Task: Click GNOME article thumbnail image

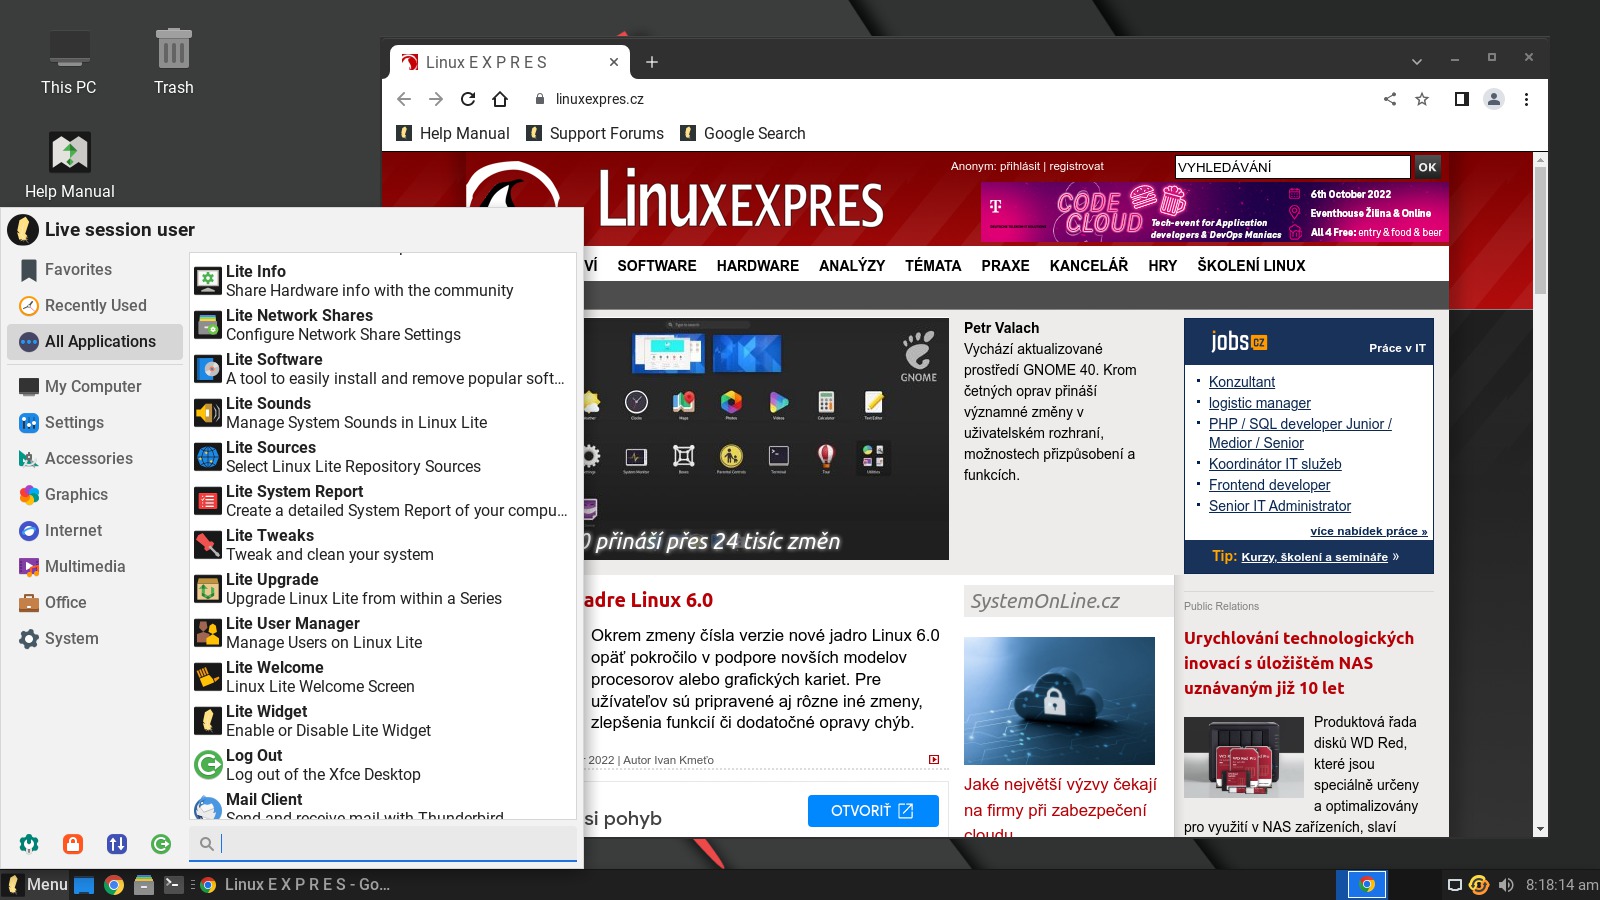Action: (x=766, y=439)
